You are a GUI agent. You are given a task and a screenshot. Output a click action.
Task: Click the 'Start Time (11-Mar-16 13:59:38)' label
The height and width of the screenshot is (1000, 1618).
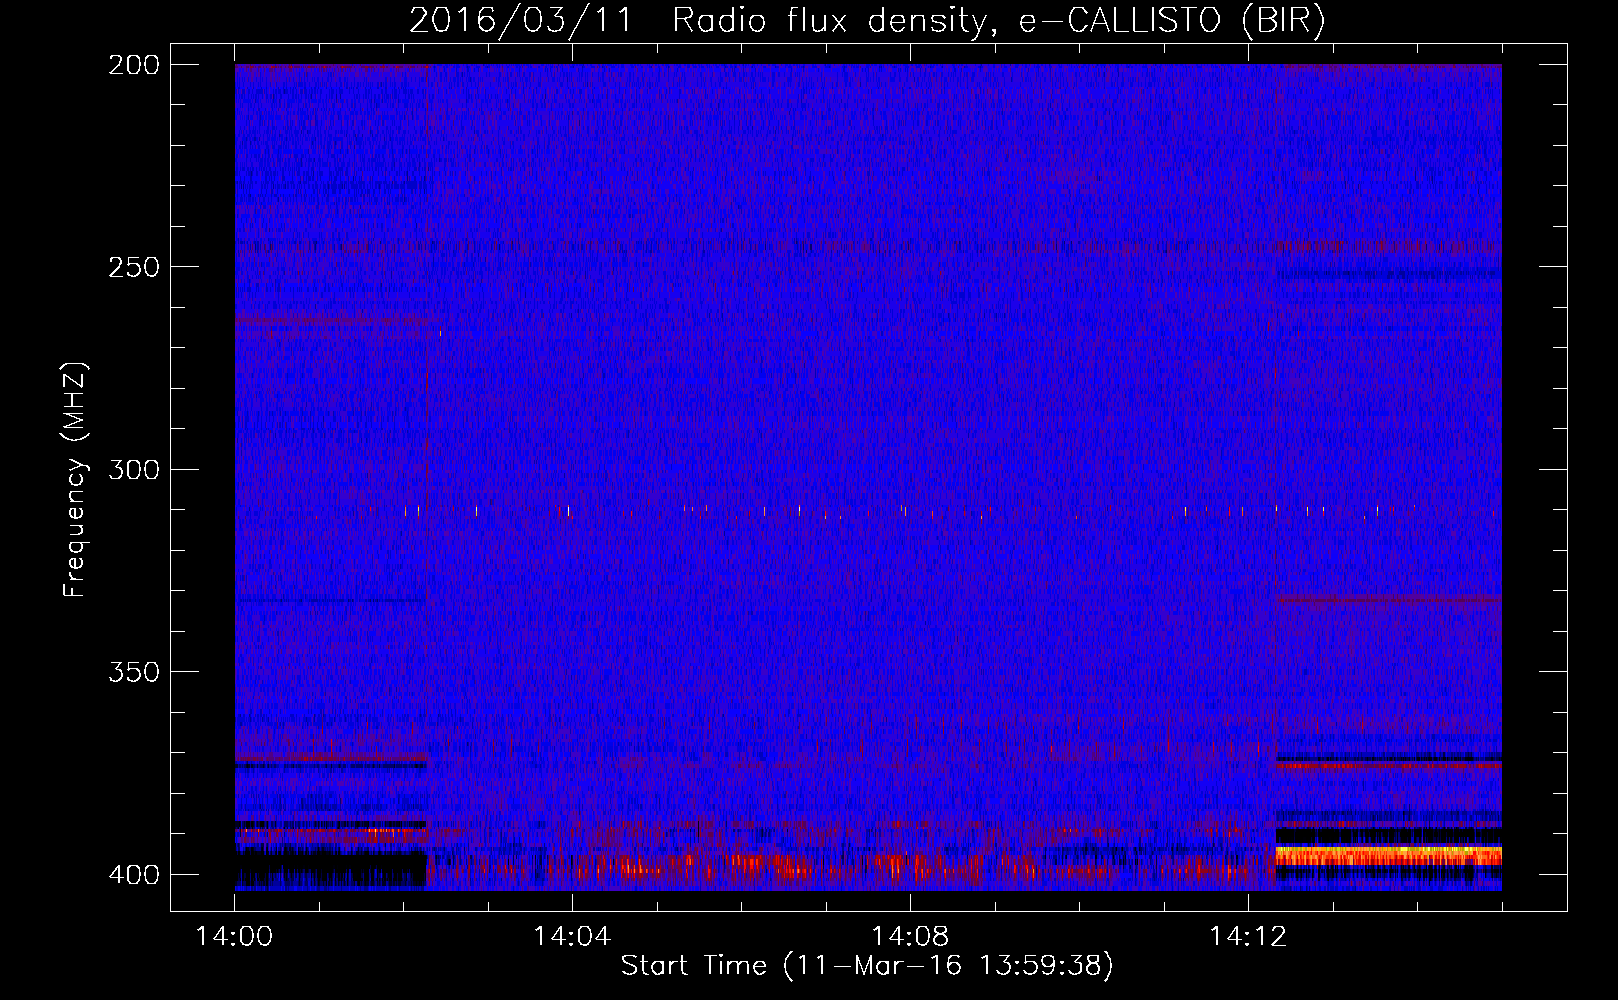pyautogui.click(x=867, y=966)
